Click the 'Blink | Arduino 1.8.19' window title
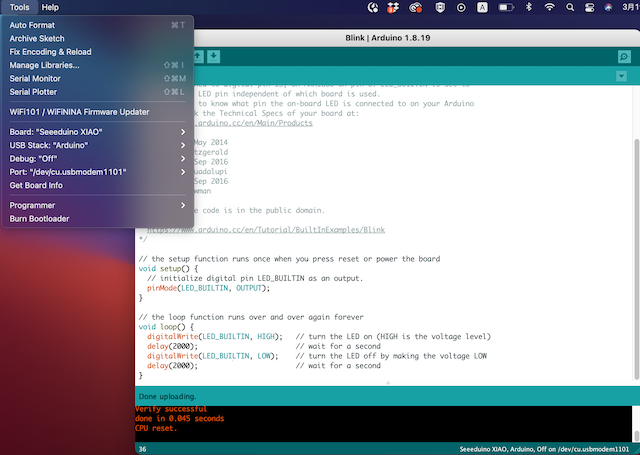The image size is (640, 455). (388, 38)
